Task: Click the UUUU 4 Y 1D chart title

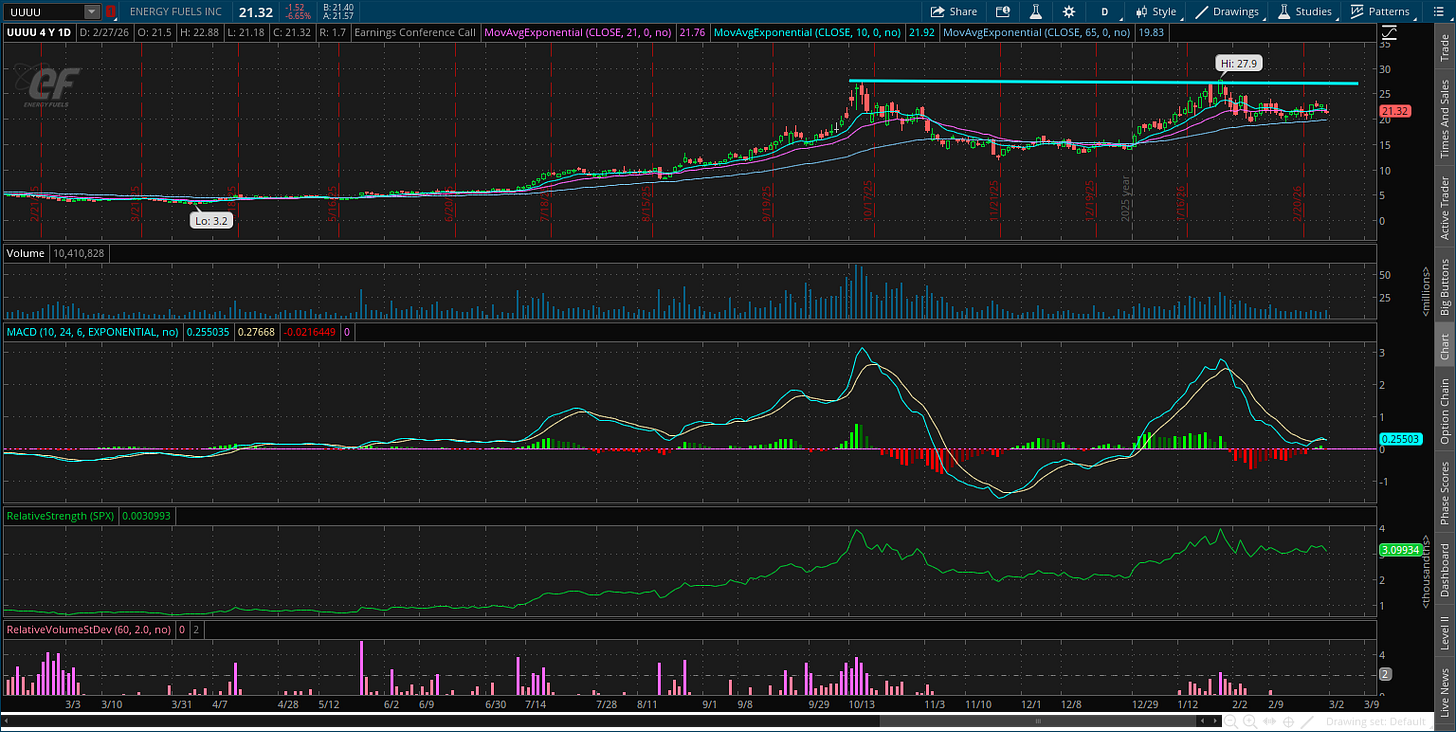Action: 40,32
